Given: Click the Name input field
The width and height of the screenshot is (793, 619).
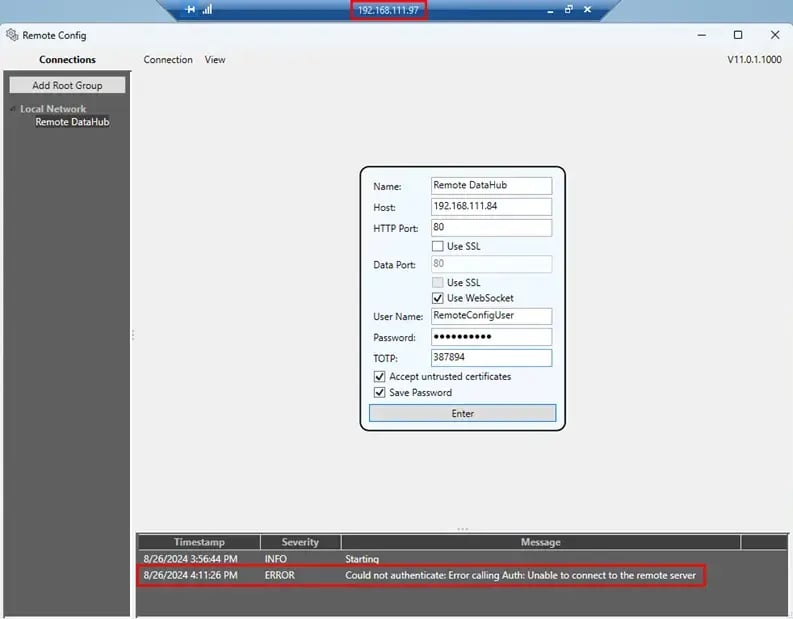Looking at the screenshot, I should (491, 186).
